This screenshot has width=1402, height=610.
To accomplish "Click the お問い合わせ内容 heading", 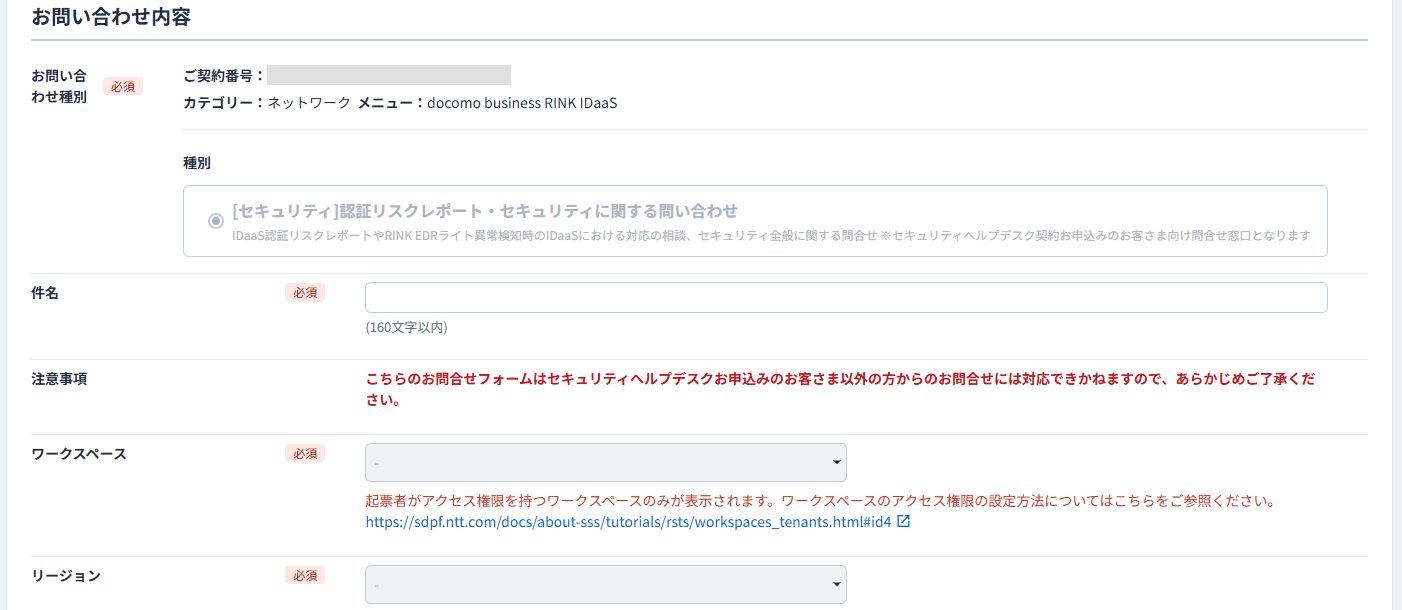I will point(111,17).
